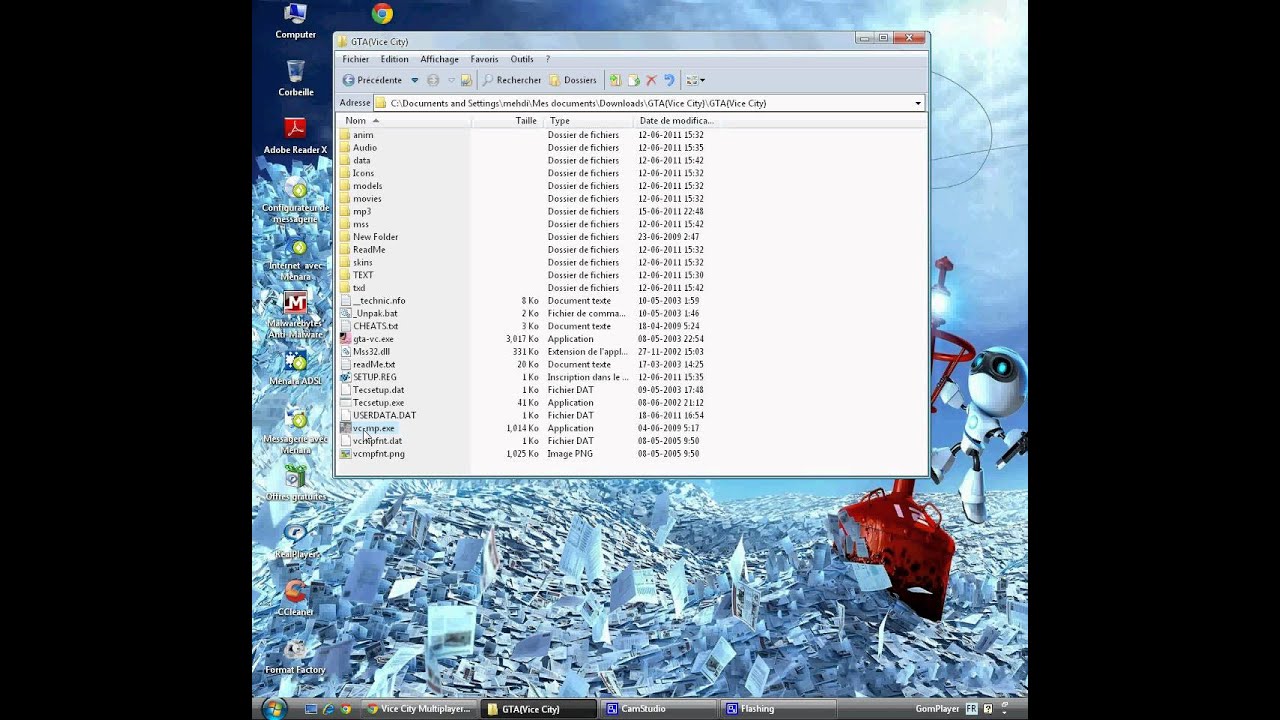
Task: Click the Rechercher search button
Action: [512, 80]
